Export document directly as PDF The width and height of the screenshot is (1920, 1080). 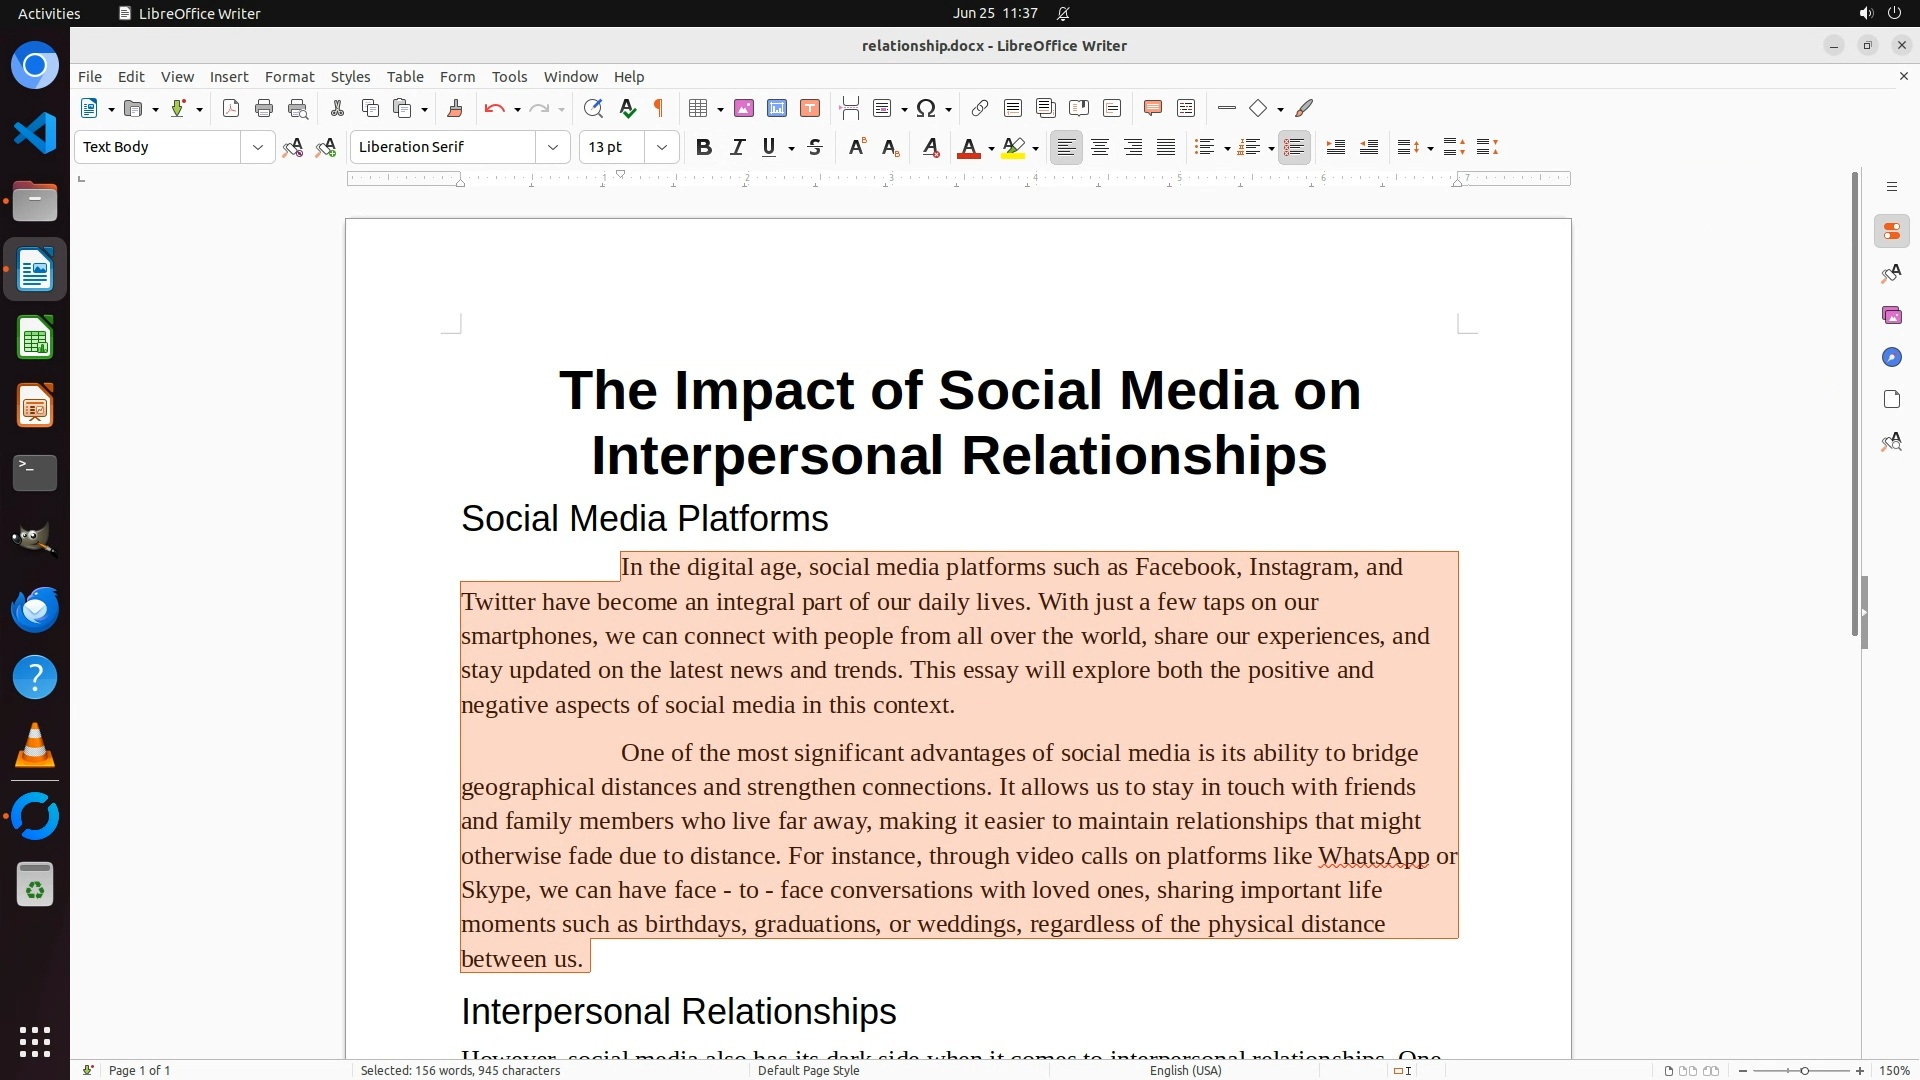pos(231,108)
